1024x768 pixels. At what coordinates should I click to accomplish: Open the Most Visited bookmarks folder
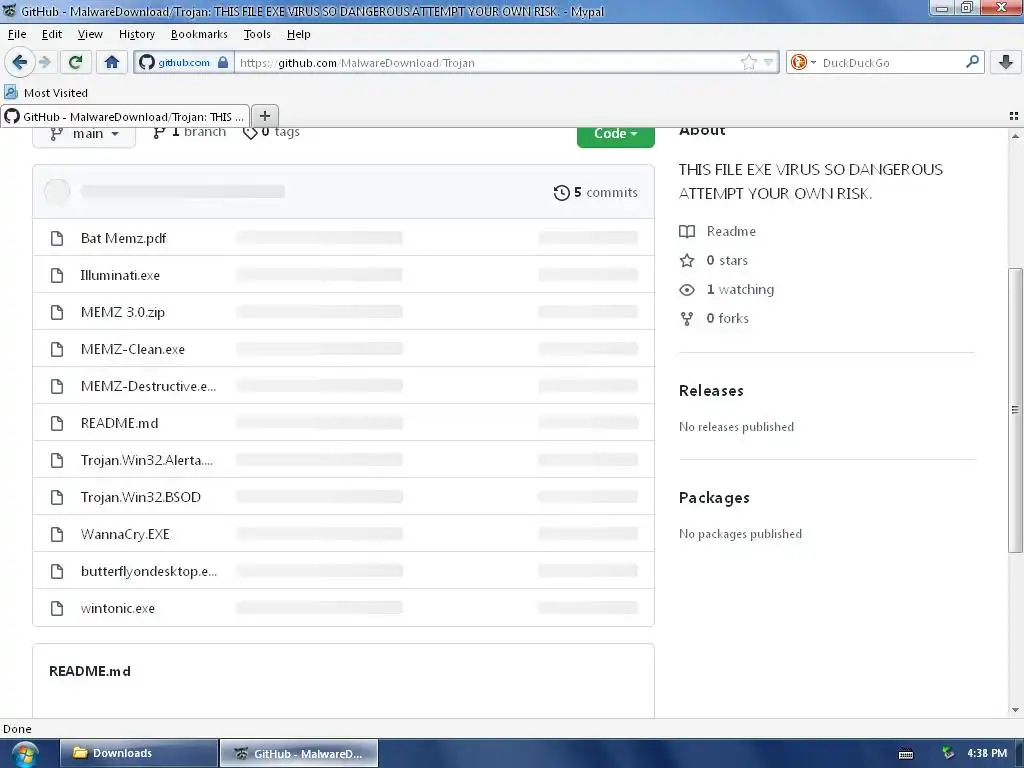tap(46, 92)
